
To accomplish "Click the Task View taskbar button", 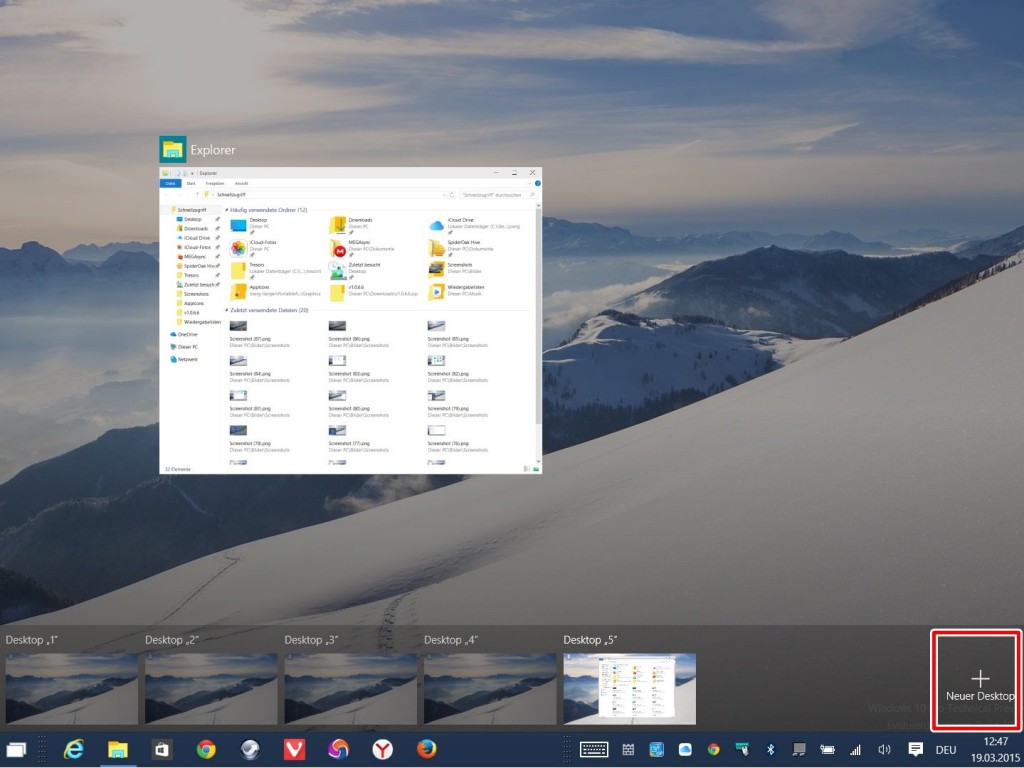I will pyautogui.click(x=17, y=749).
